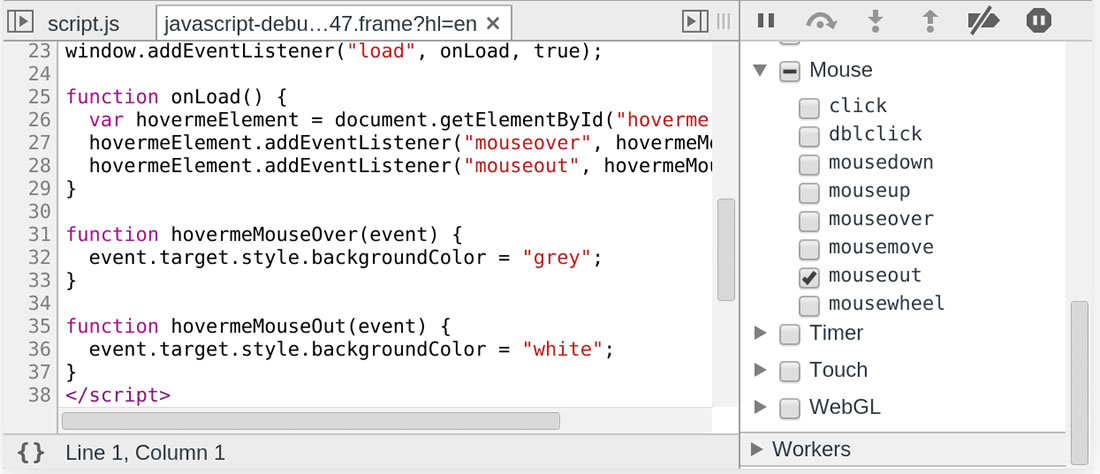The image size is (1100, 474).
Task: Expand the Workers section
Action: 756,449
